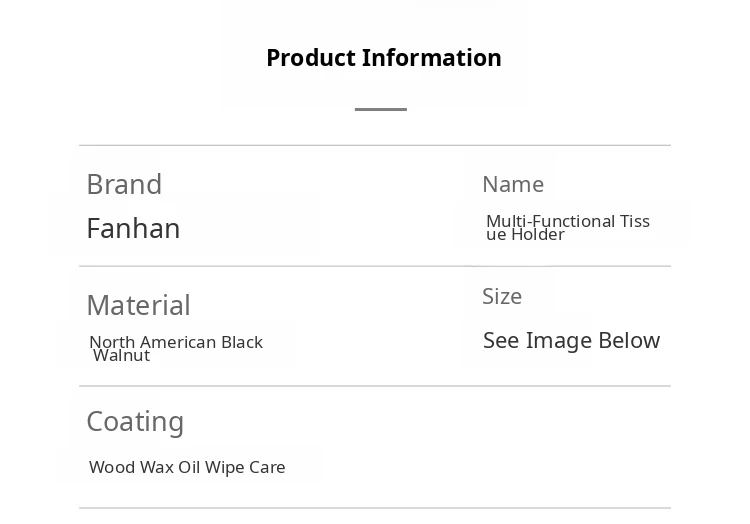Click the Wood Wax Oil Wipe Care value
750x524 pixels.
187,467
